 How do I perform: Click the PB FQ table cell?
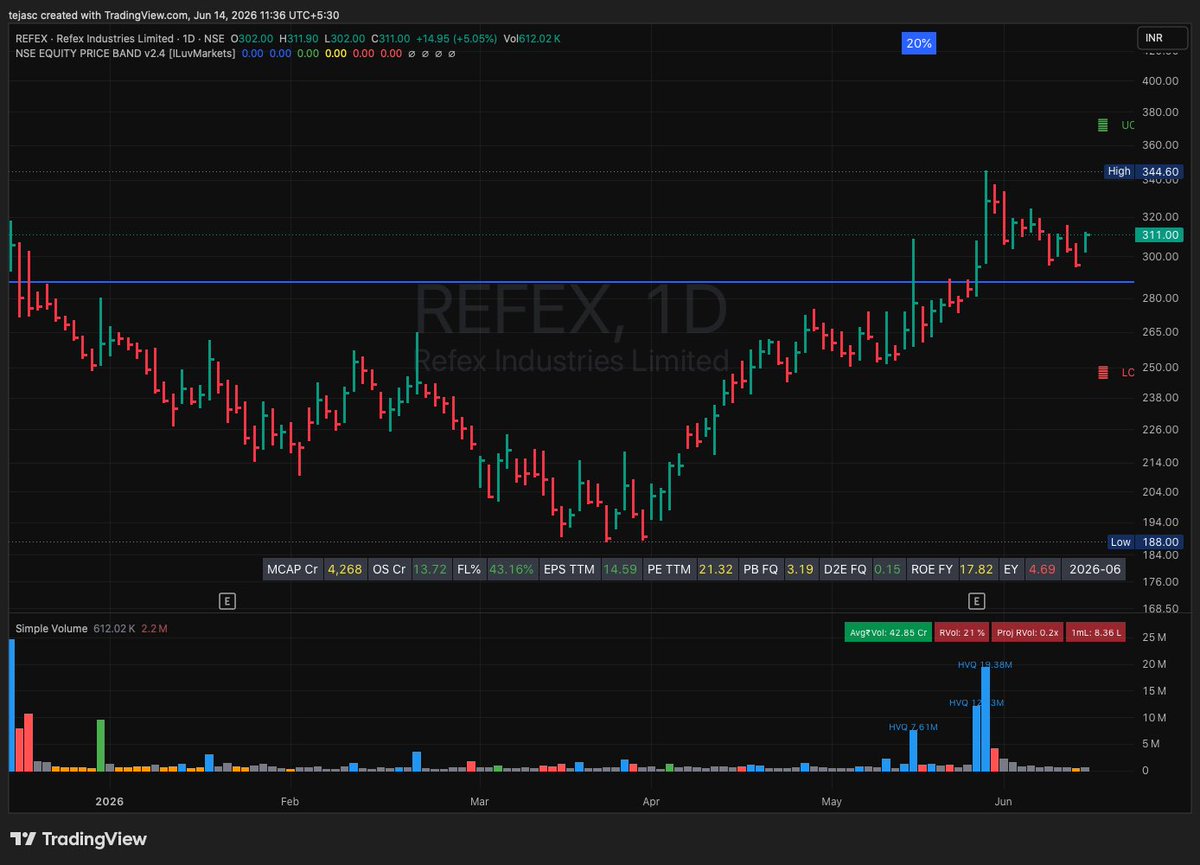point(761,569)
